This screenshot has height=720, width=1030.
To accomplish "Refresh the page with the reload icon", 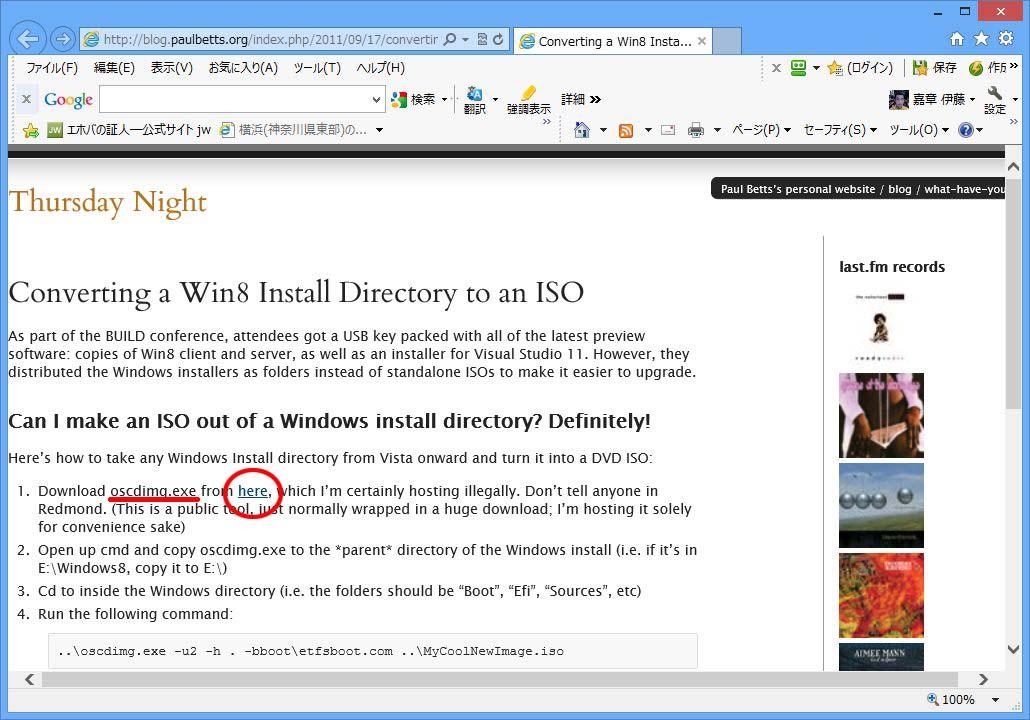I will (498, 40).
